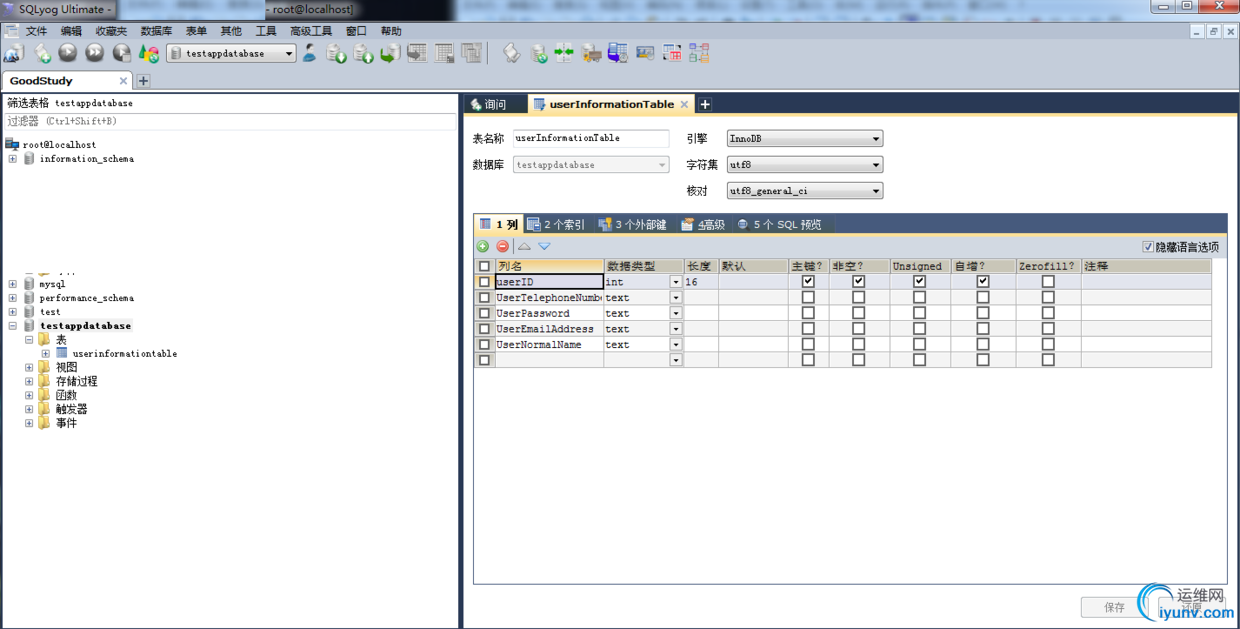The height and width of the screenshot is (629, 1240).
Task: Click the execute query play icon
Action: coord(68,53)
